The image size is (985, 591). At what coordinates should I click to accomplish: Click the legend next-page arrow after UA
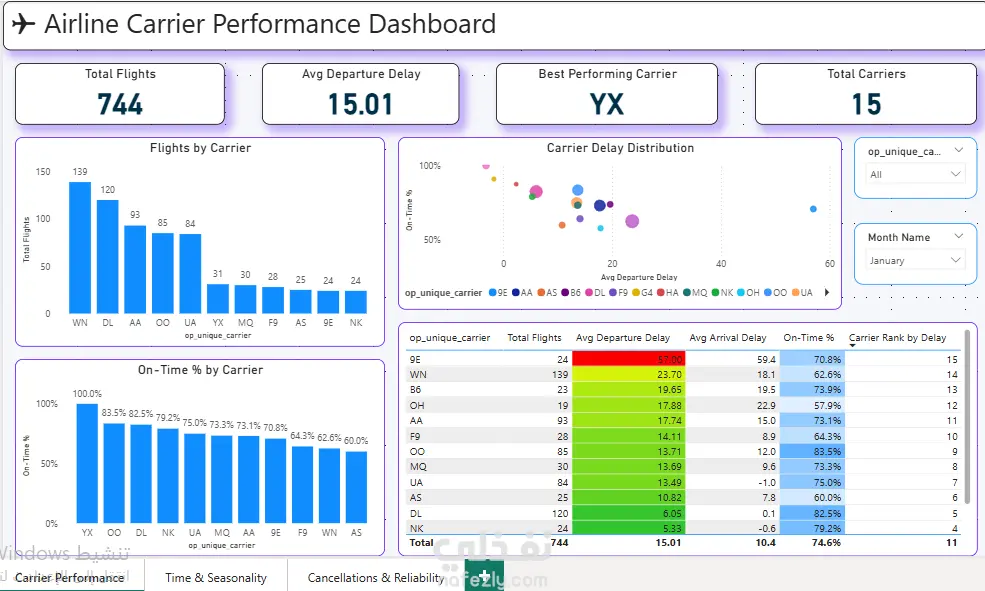click(827, 292)
